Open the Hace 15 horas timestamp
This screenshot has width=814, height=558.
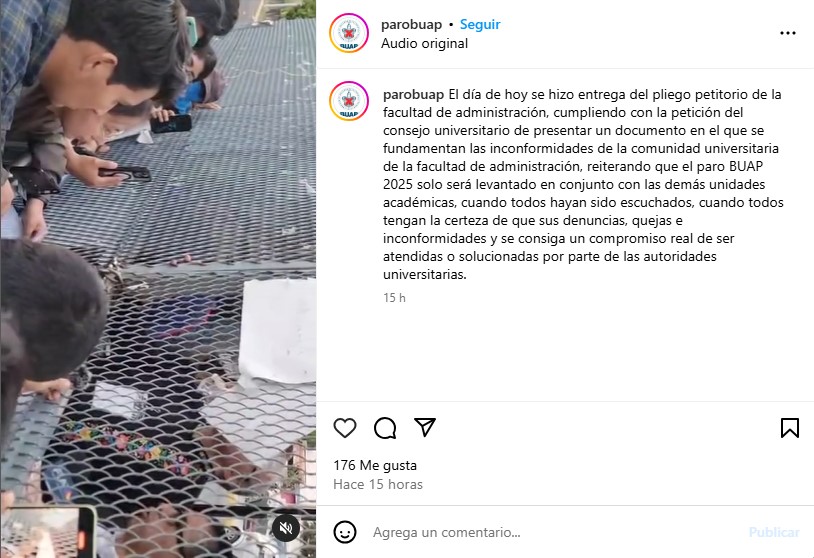[x=378, y=484]
